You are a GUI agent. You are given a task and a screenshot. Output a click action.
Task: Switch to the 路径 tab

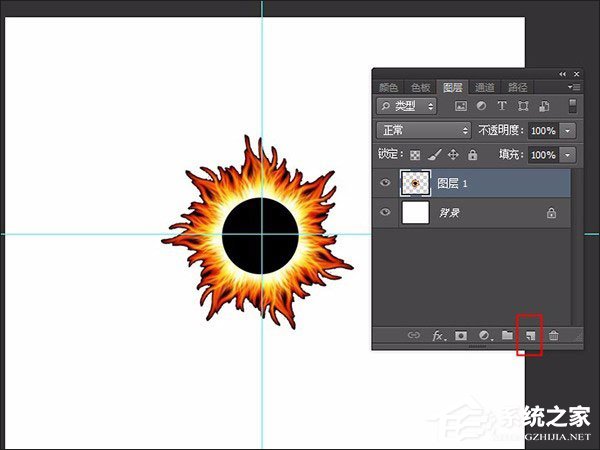click(516, 87)
